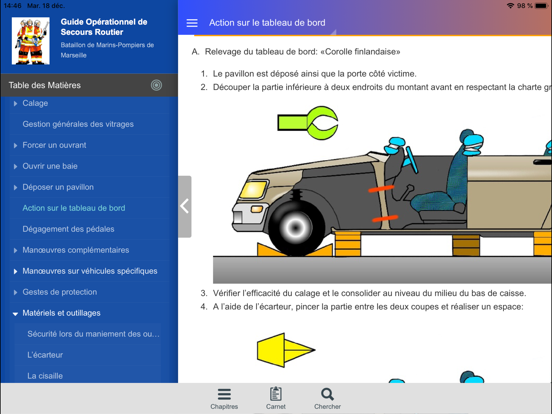Open the hamburger menu in the header
Image resolution: width=552 pixels, height=414 pixels.
point(192,23)
